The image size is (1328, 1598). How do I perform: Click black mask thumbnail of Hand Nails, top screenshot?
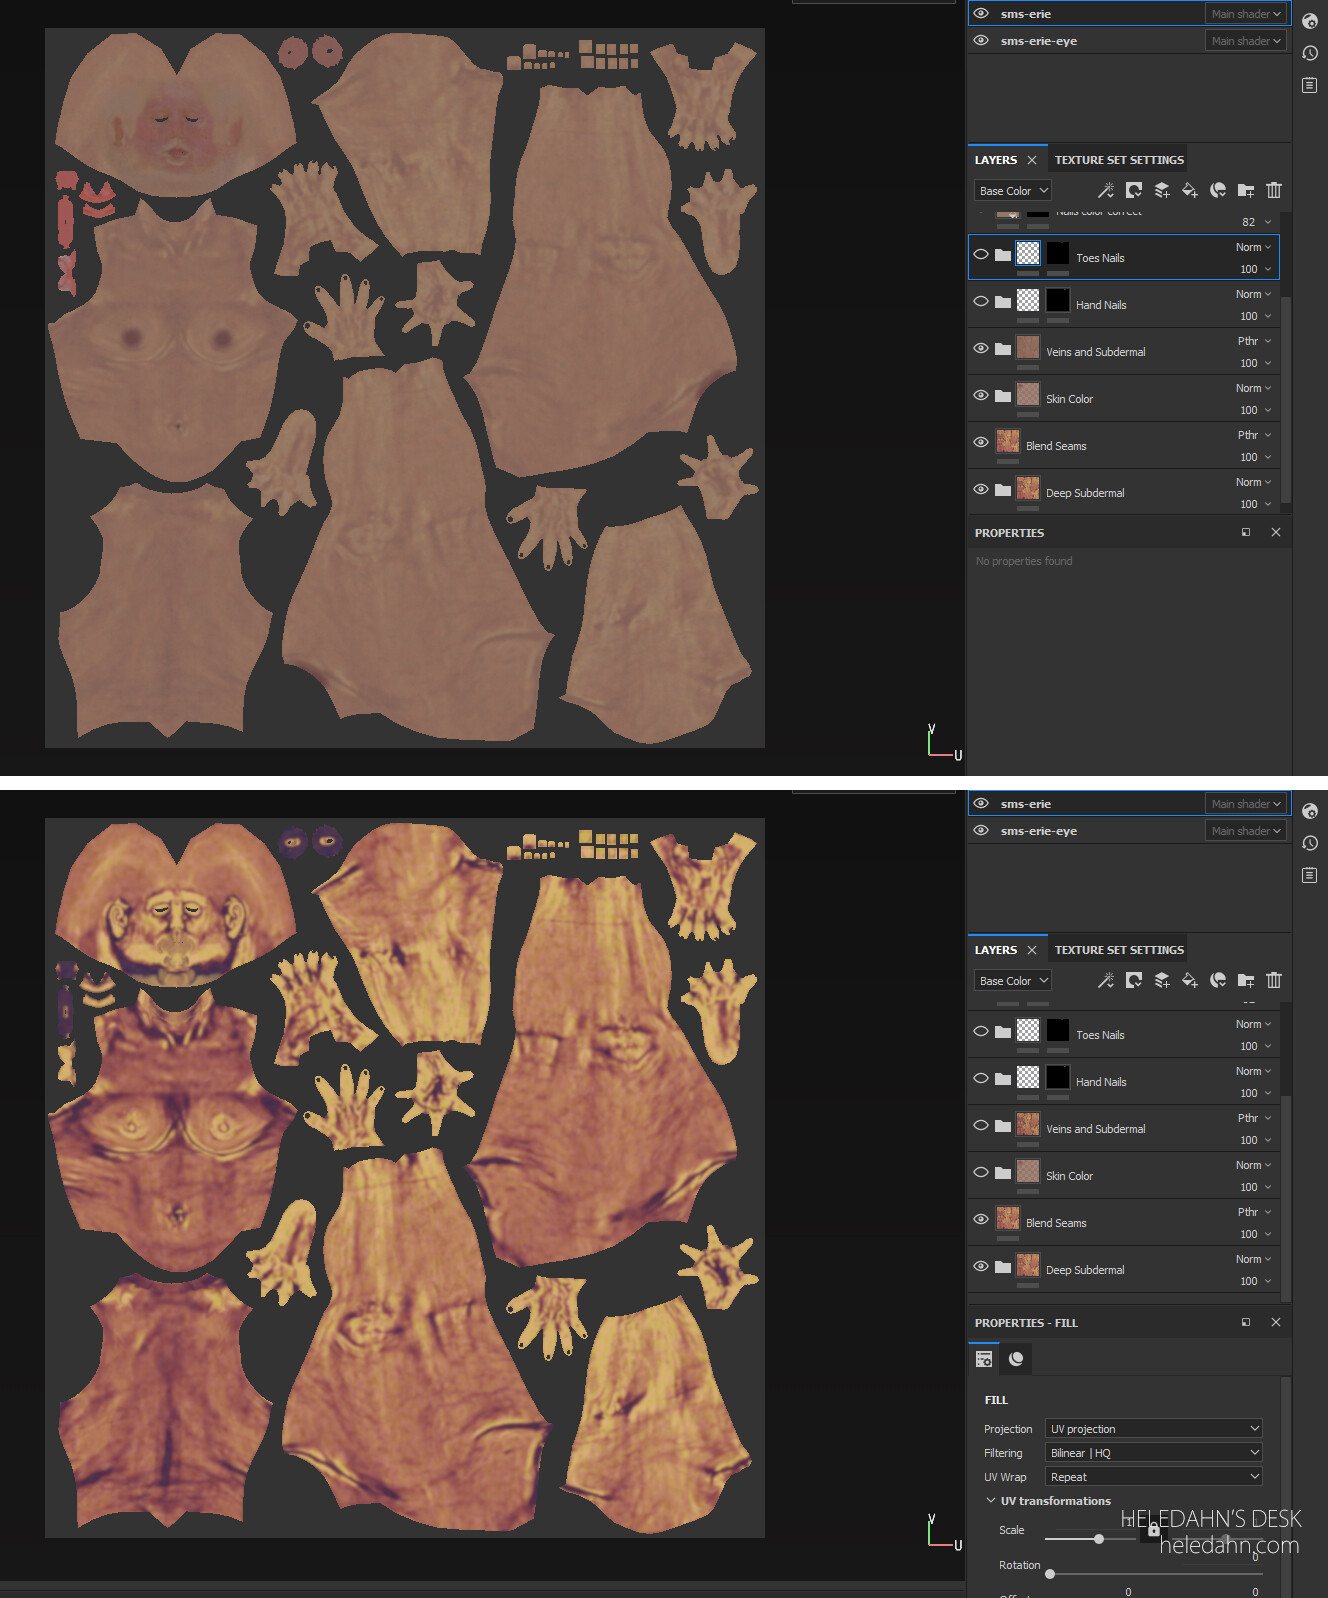(1058, 301)
